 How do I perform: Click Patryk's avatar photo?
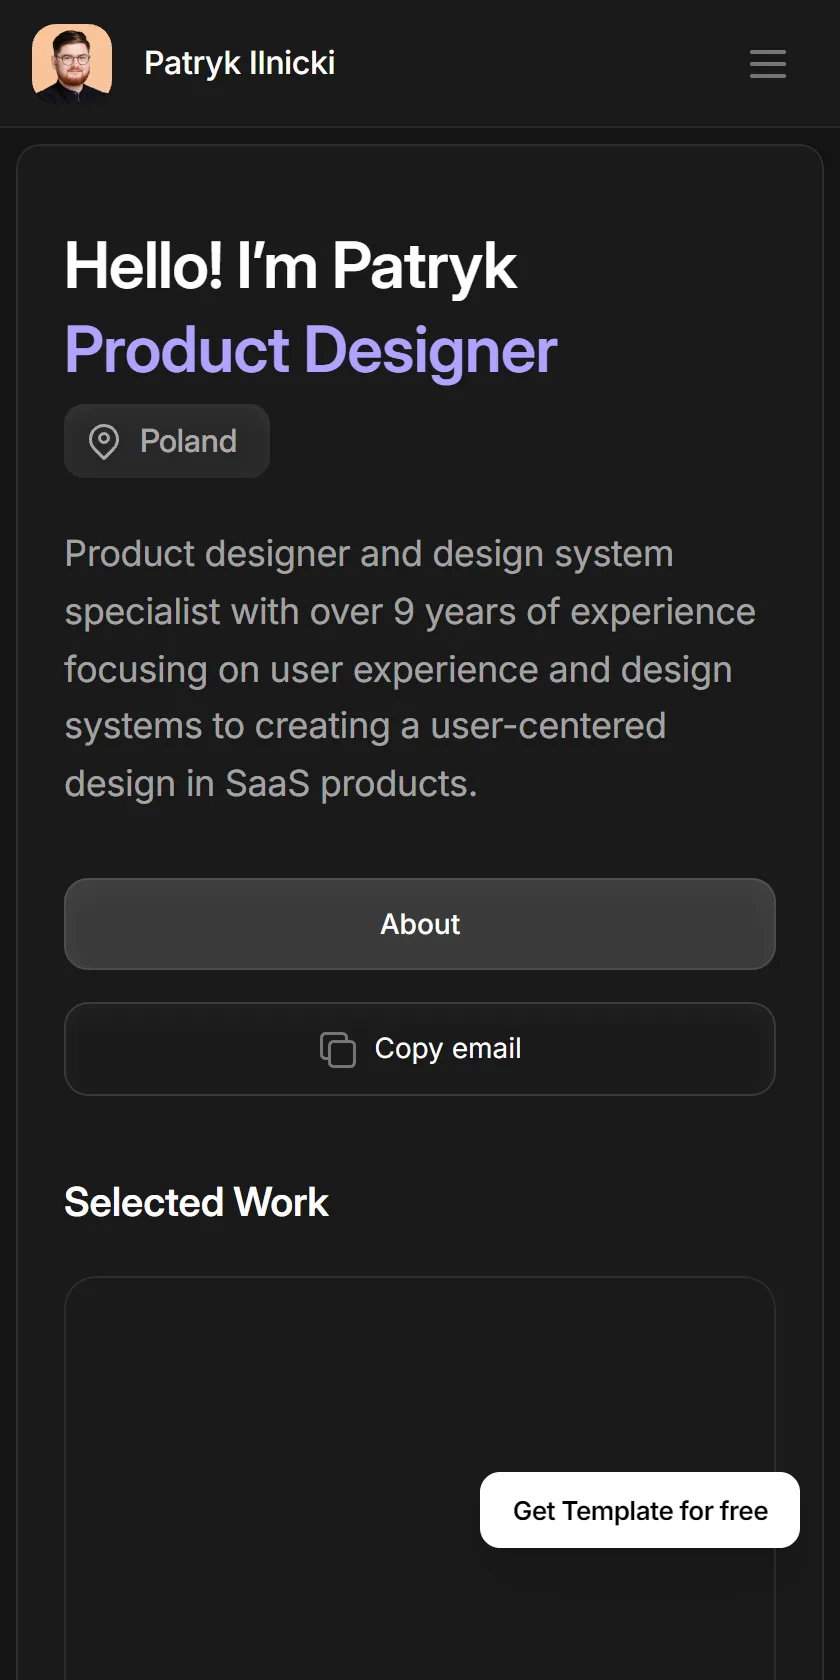pyautogui.click(x=72, y=63)
